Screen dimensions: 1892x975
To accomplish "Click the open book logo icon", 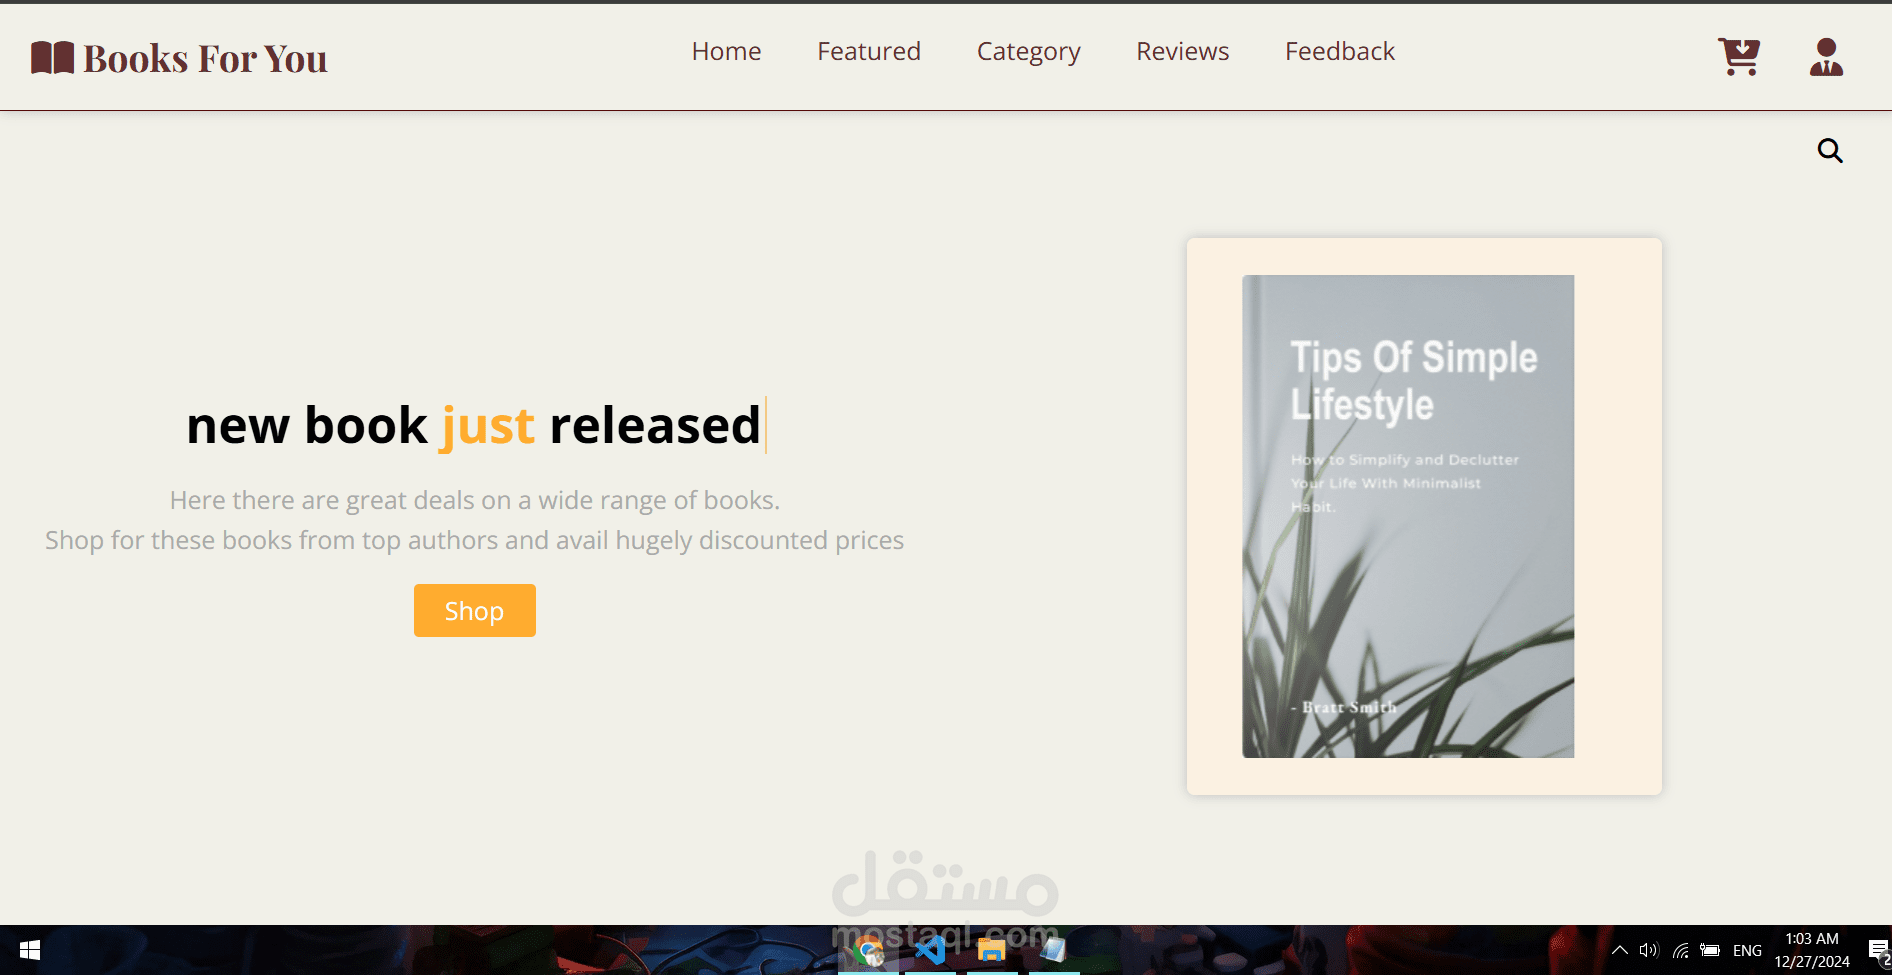I will pos(52,58).
